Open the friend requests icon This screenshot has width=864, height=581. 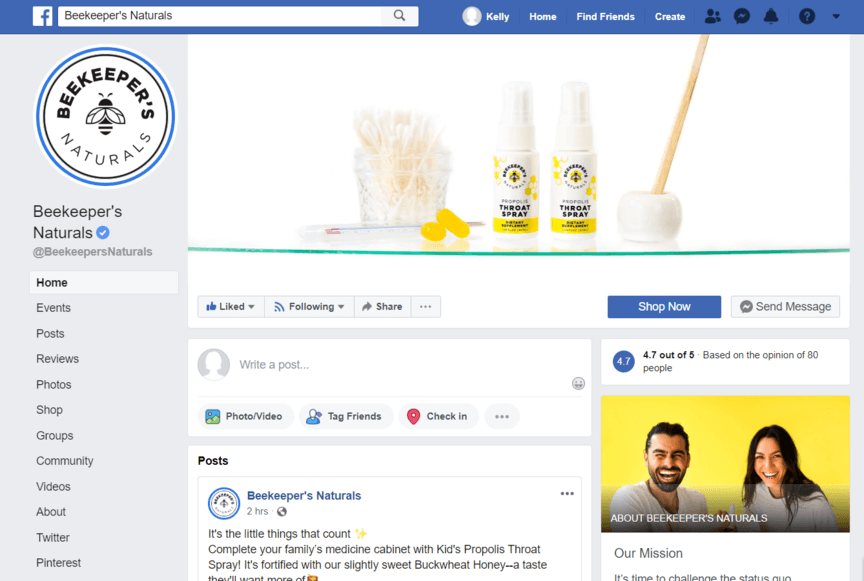tap(712, 17)
